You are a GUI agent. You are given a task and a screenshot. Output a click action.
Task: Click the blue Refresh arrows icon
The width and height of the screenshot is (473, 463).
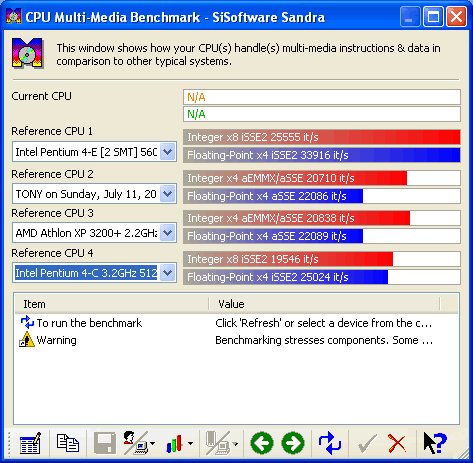coord(329,443)
